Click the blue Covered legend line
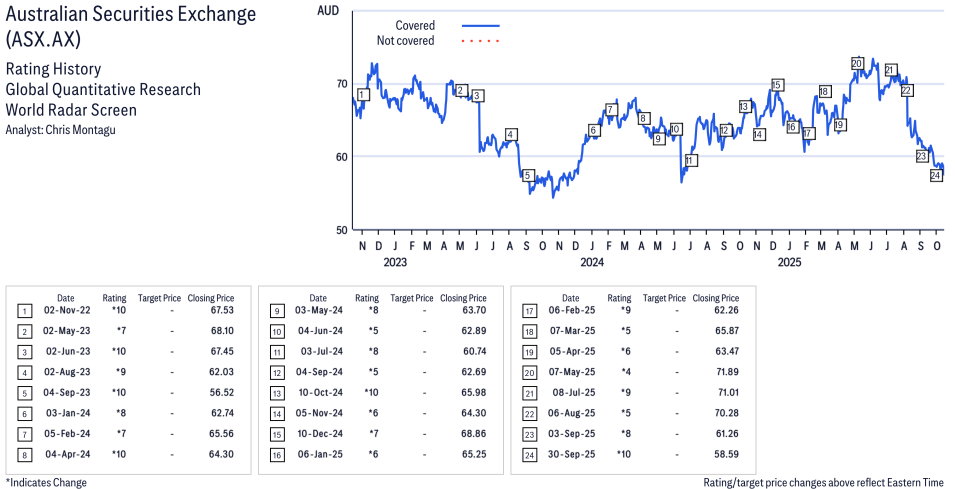The height and width of the screenshot is (489, 955). [480, 25]
